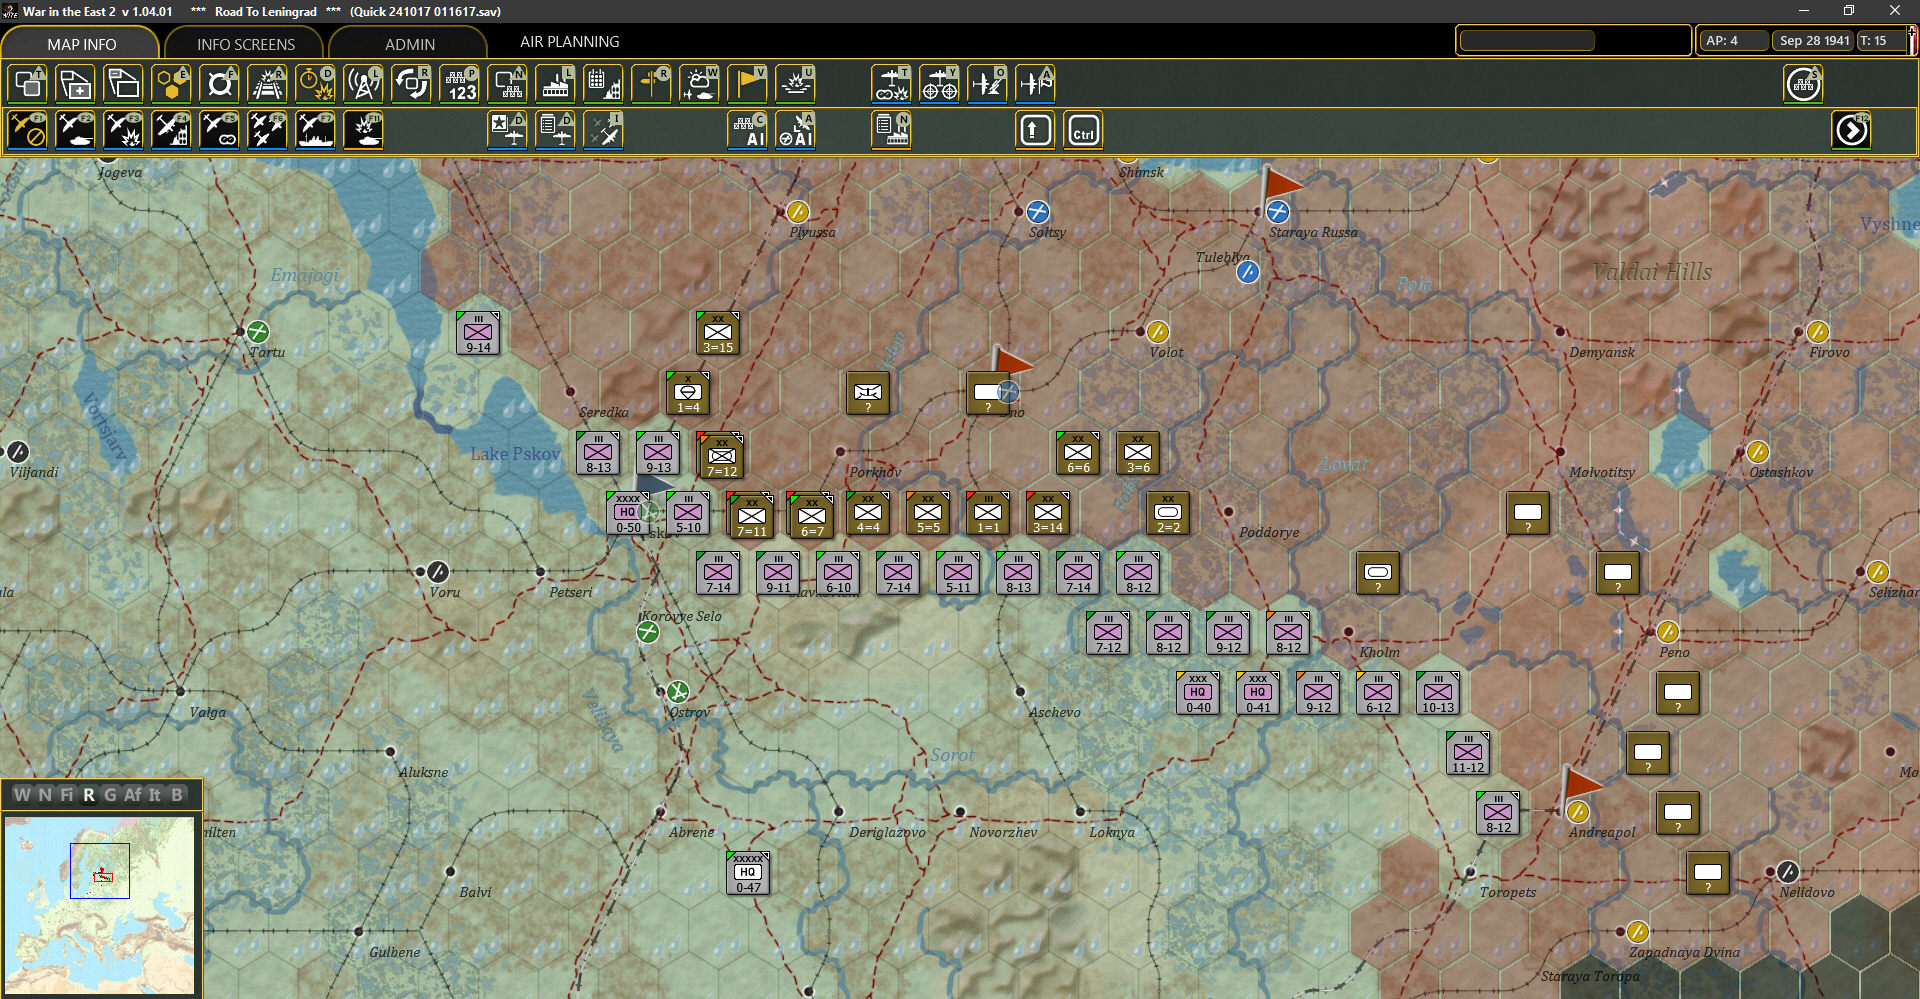Viewport: 1920px width, 999px height.
Task: Click the Staraya Russa city marker
Action: coord(1277,212)
